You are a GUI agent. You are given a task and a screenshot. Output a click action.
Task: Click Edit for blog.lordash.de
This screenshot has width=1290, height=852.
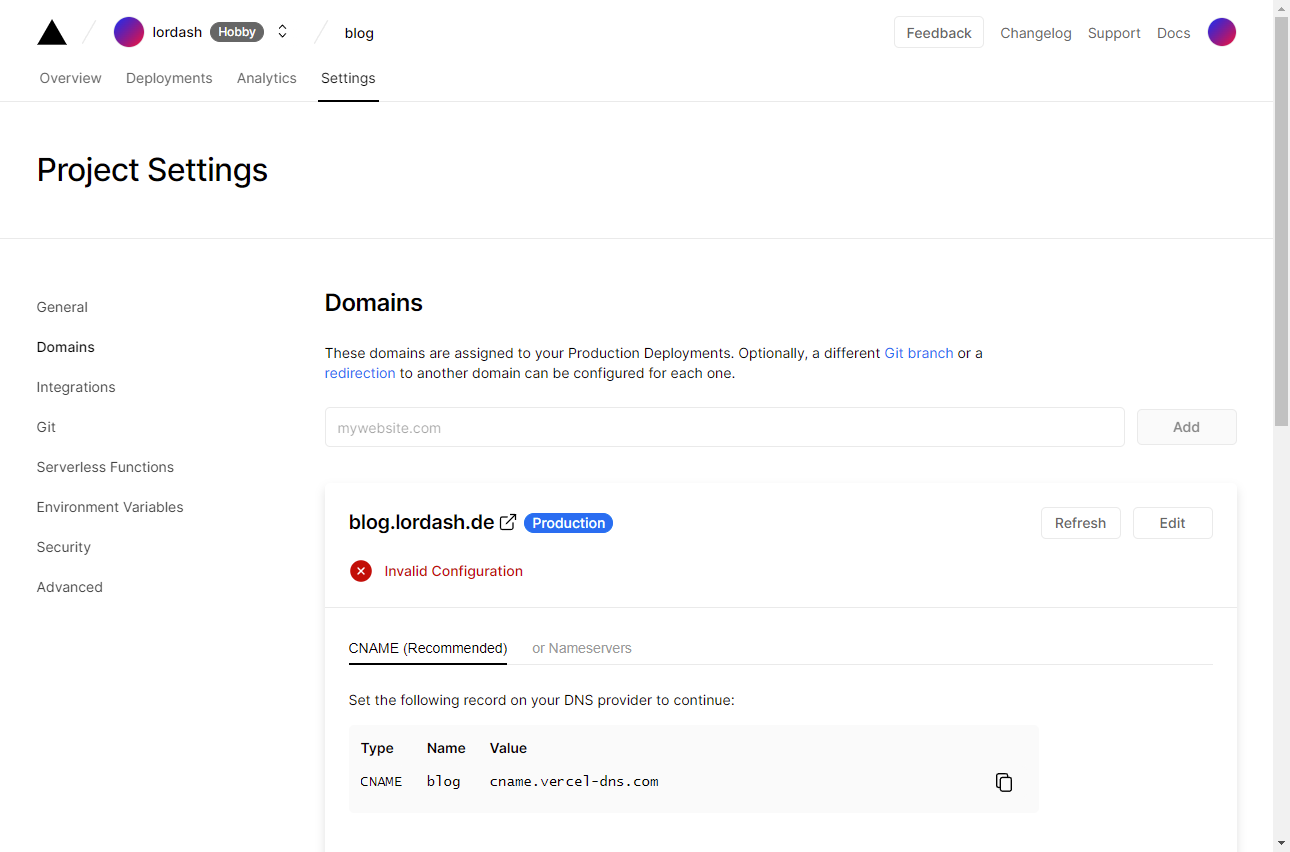click(x=1173, y=523)
